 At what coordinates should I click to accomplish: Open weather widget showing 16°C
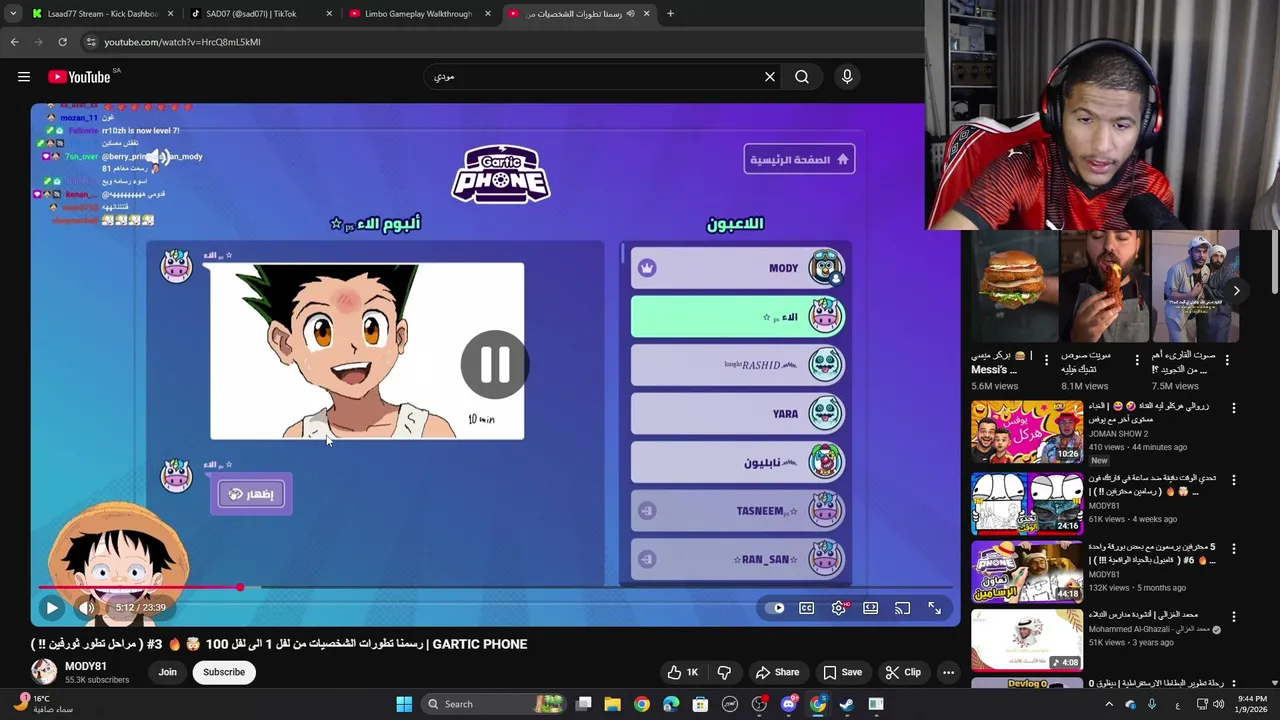click(x=42, y=704)
